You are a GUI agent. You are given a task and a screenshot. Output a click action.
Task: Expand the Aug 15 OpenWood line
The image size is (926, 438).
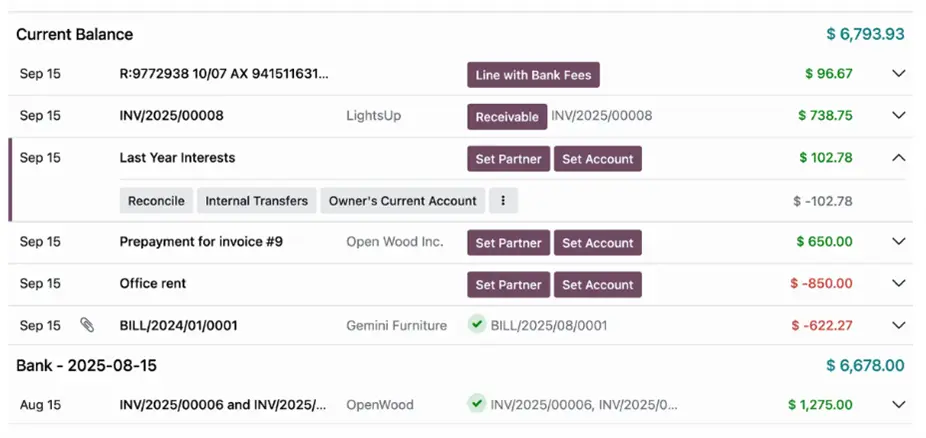898,405
